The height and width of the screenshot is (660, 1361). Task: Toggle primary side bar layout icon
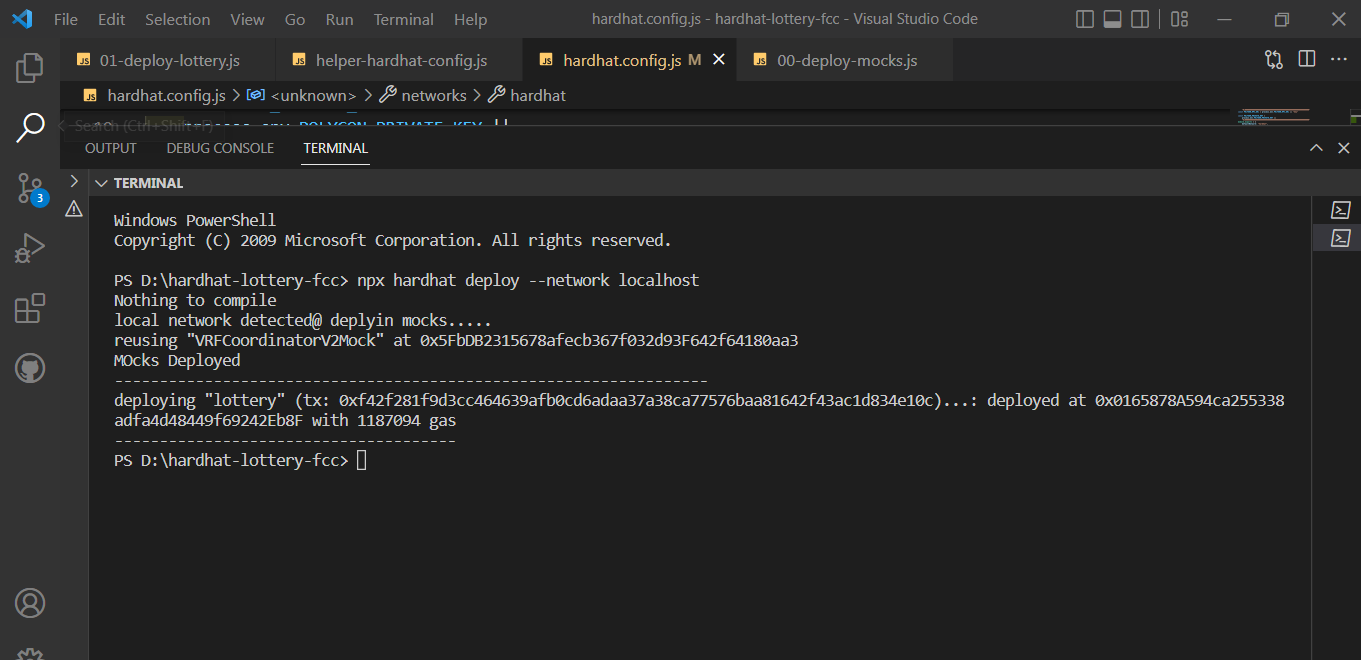pos(1085,19)
